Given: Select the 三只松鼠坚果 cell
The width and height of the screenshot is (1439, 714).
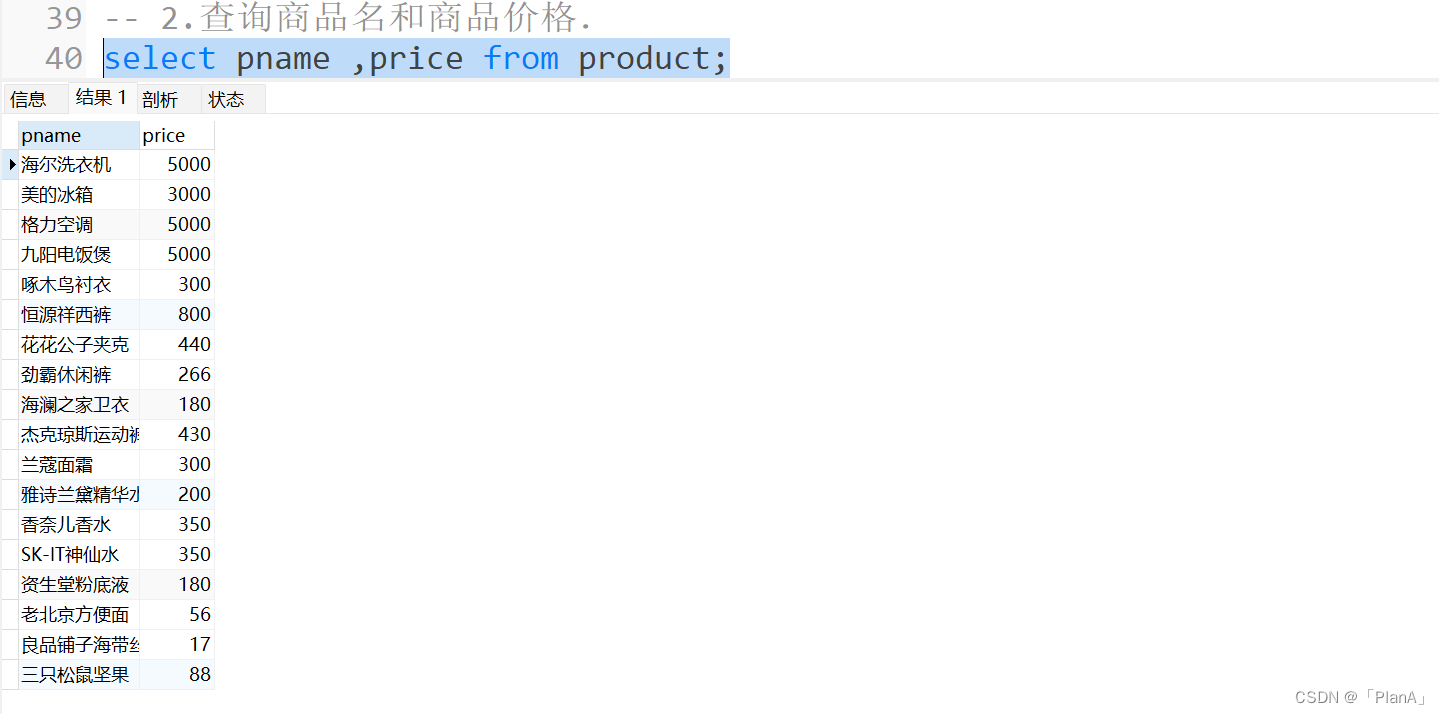Looking at the screenshot, I should pos(79,675).
